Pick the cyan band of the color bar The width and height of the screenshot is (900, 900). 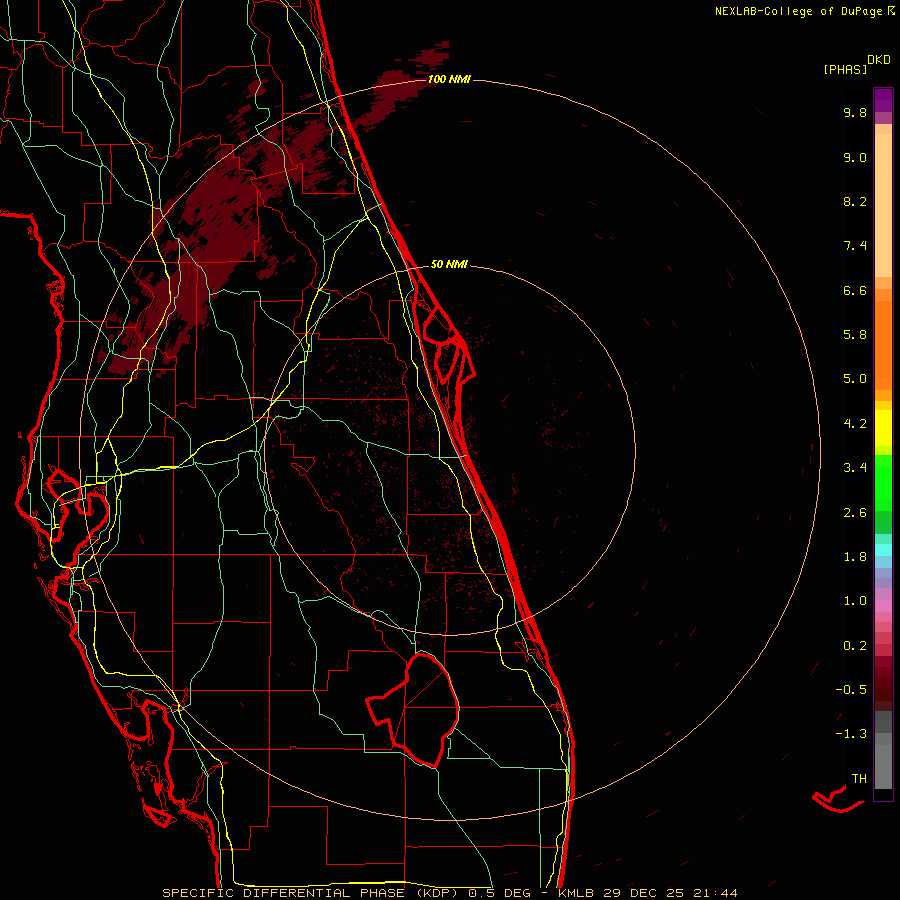(883, 550)
